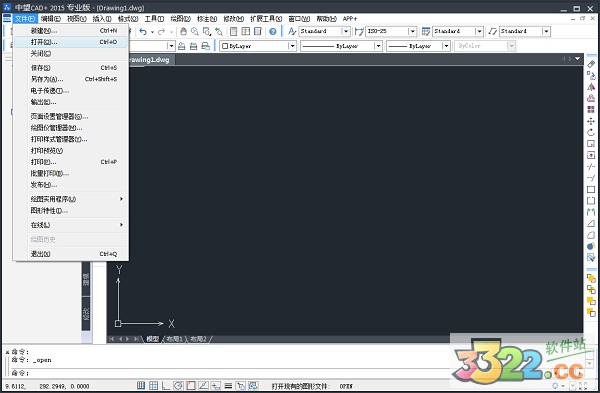600x393 pixels.
Task: Click the command line input field
Action: pos(230,373)
